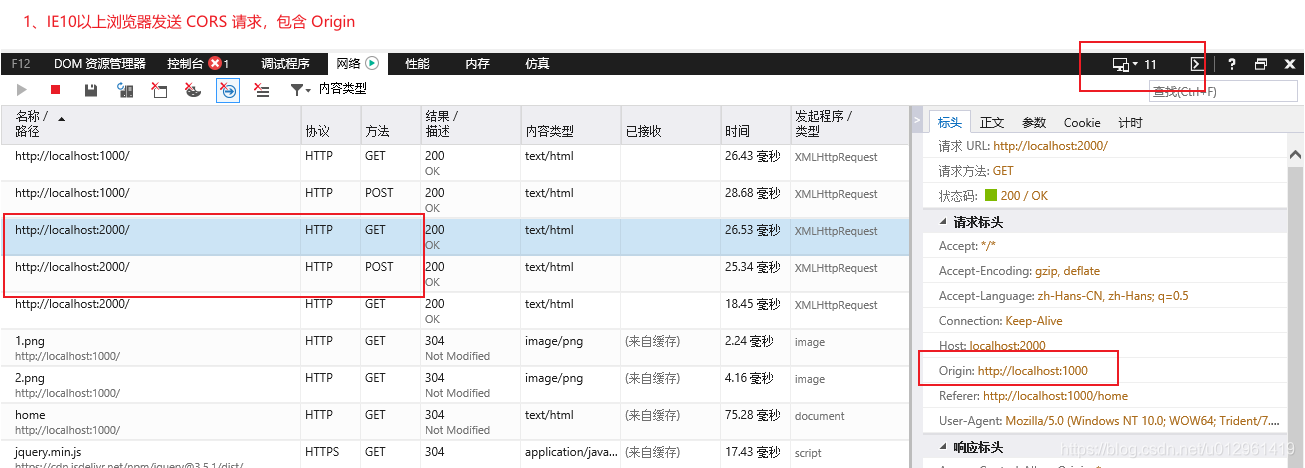Select the 标头 details tab

pos(950,122)
